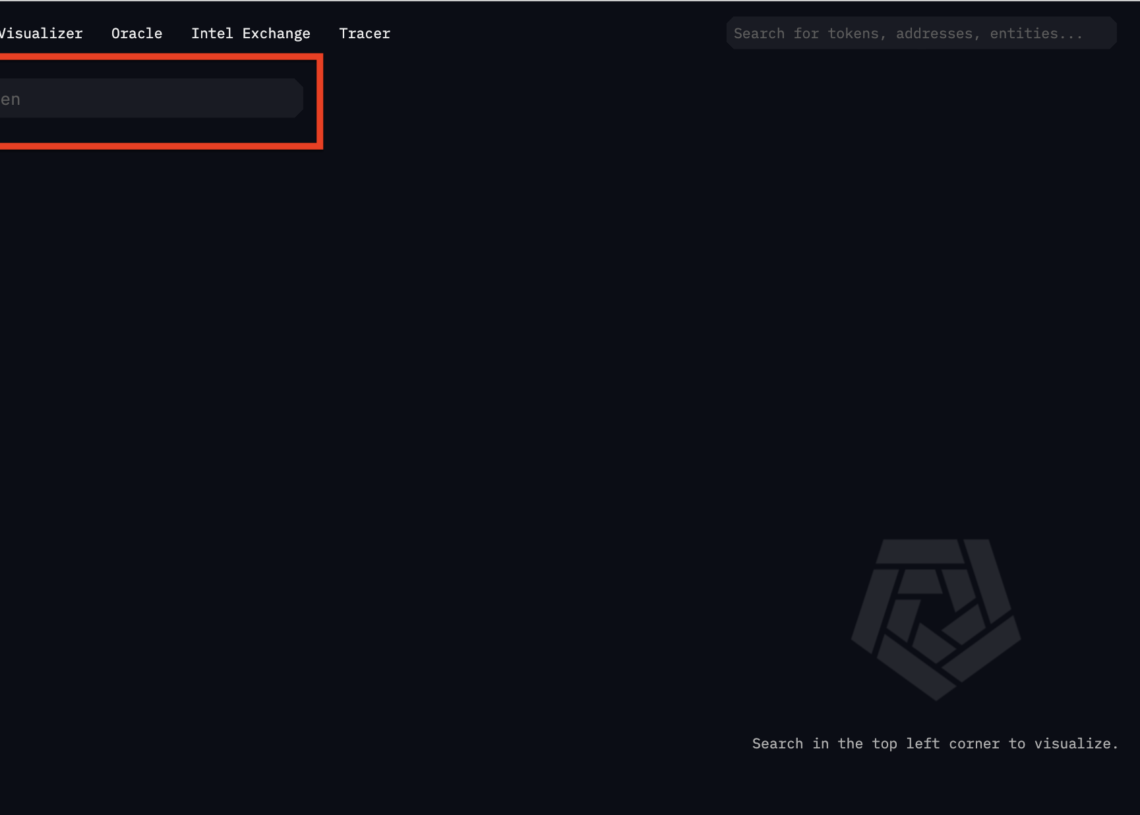The image size is (1140, 815).
Task: Switch to the Oracle tab
Action: [x=137, y=33]
